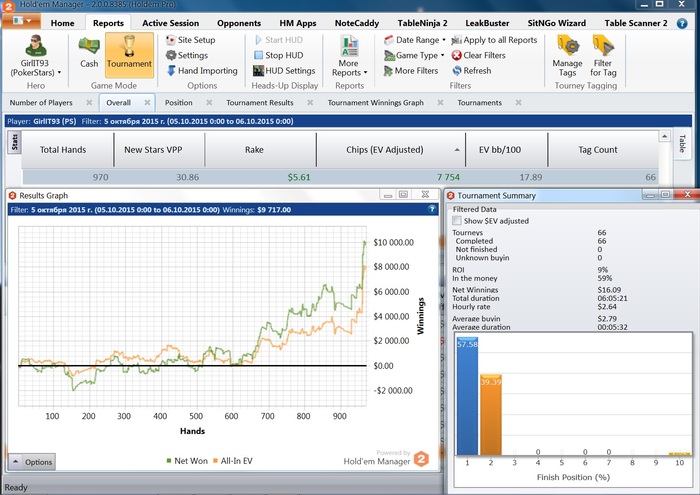
Task: Select the Tournament trophy icon
Action: (129, 46)
